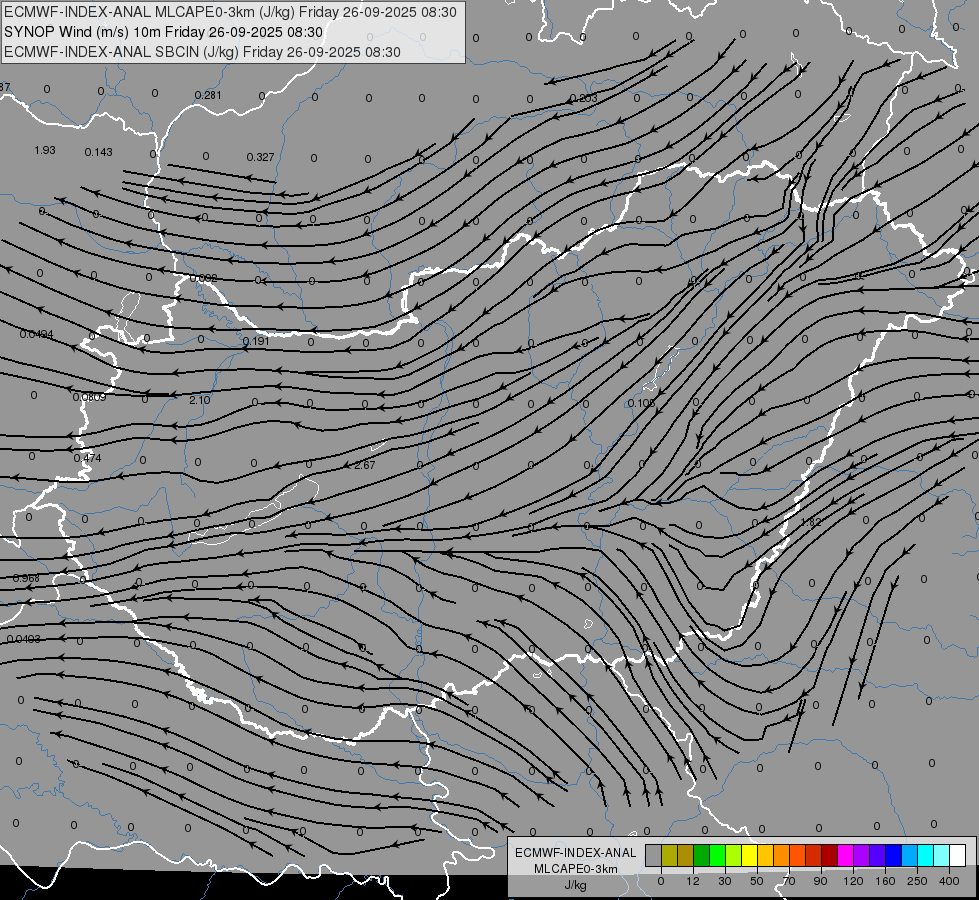Click the map value 0.0494
This screenshot has height=900, width=979.
pos(36,334)
